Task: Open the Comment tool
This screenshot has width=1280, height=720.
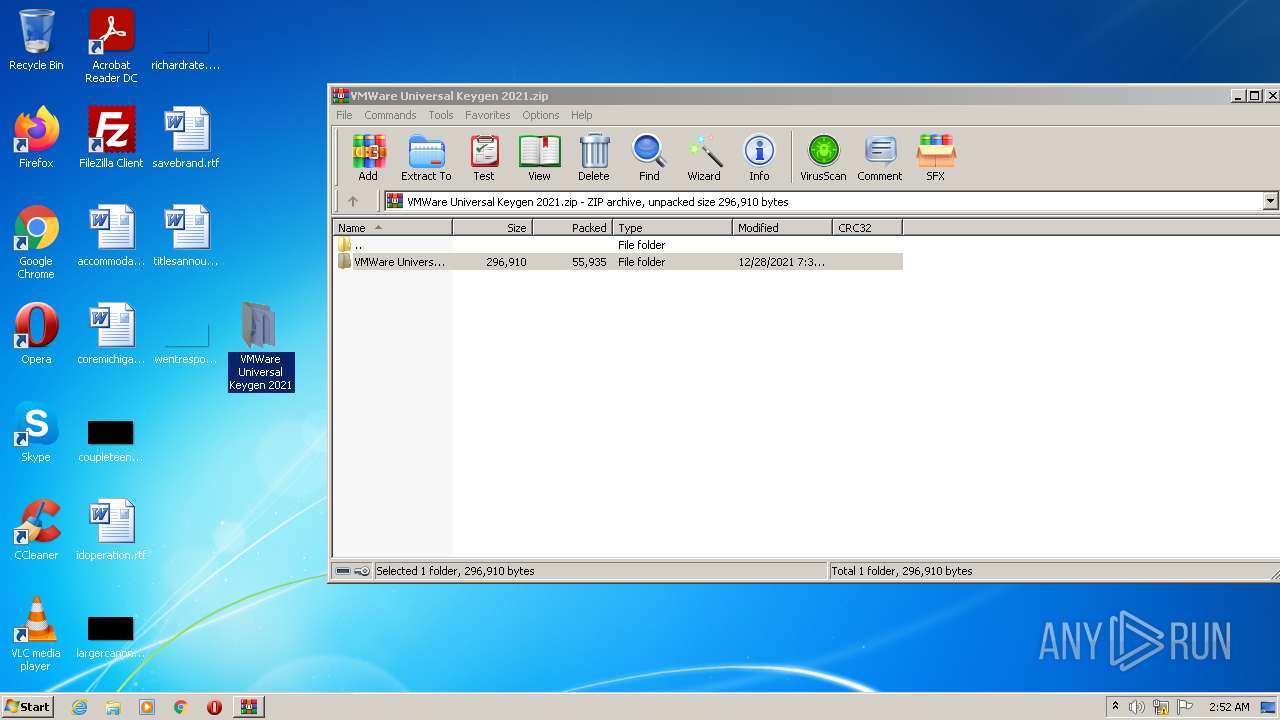Action: 880,157
